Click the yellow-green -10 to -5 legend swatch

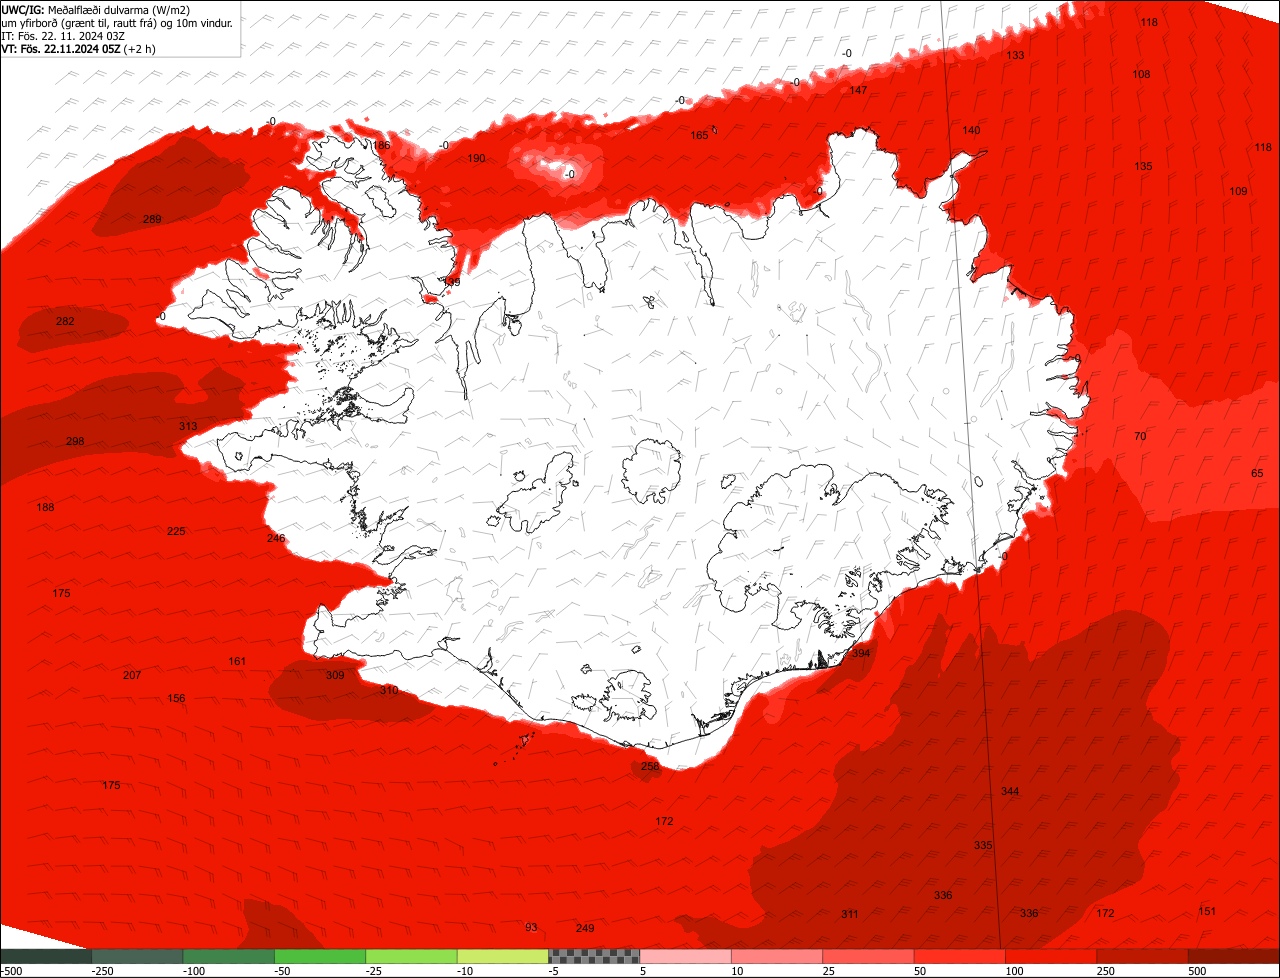click(x=502, y=956)
